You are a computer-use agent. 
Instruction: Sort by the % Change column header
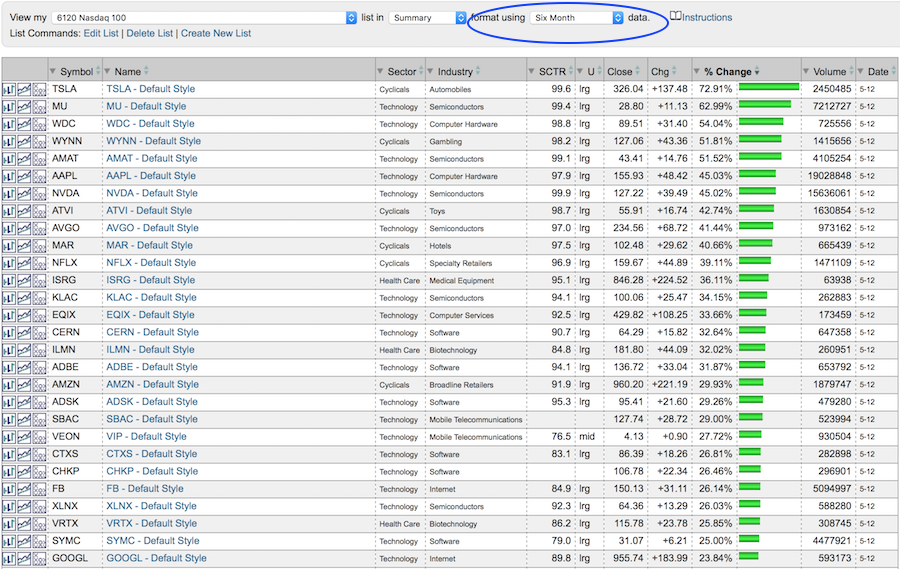(x=727, y=71)
